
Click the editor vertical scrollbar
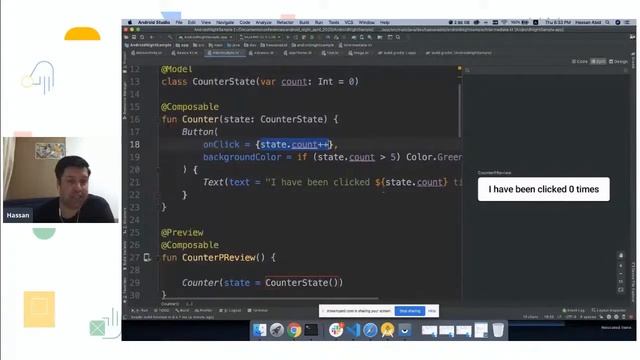(x=459, y=110)
